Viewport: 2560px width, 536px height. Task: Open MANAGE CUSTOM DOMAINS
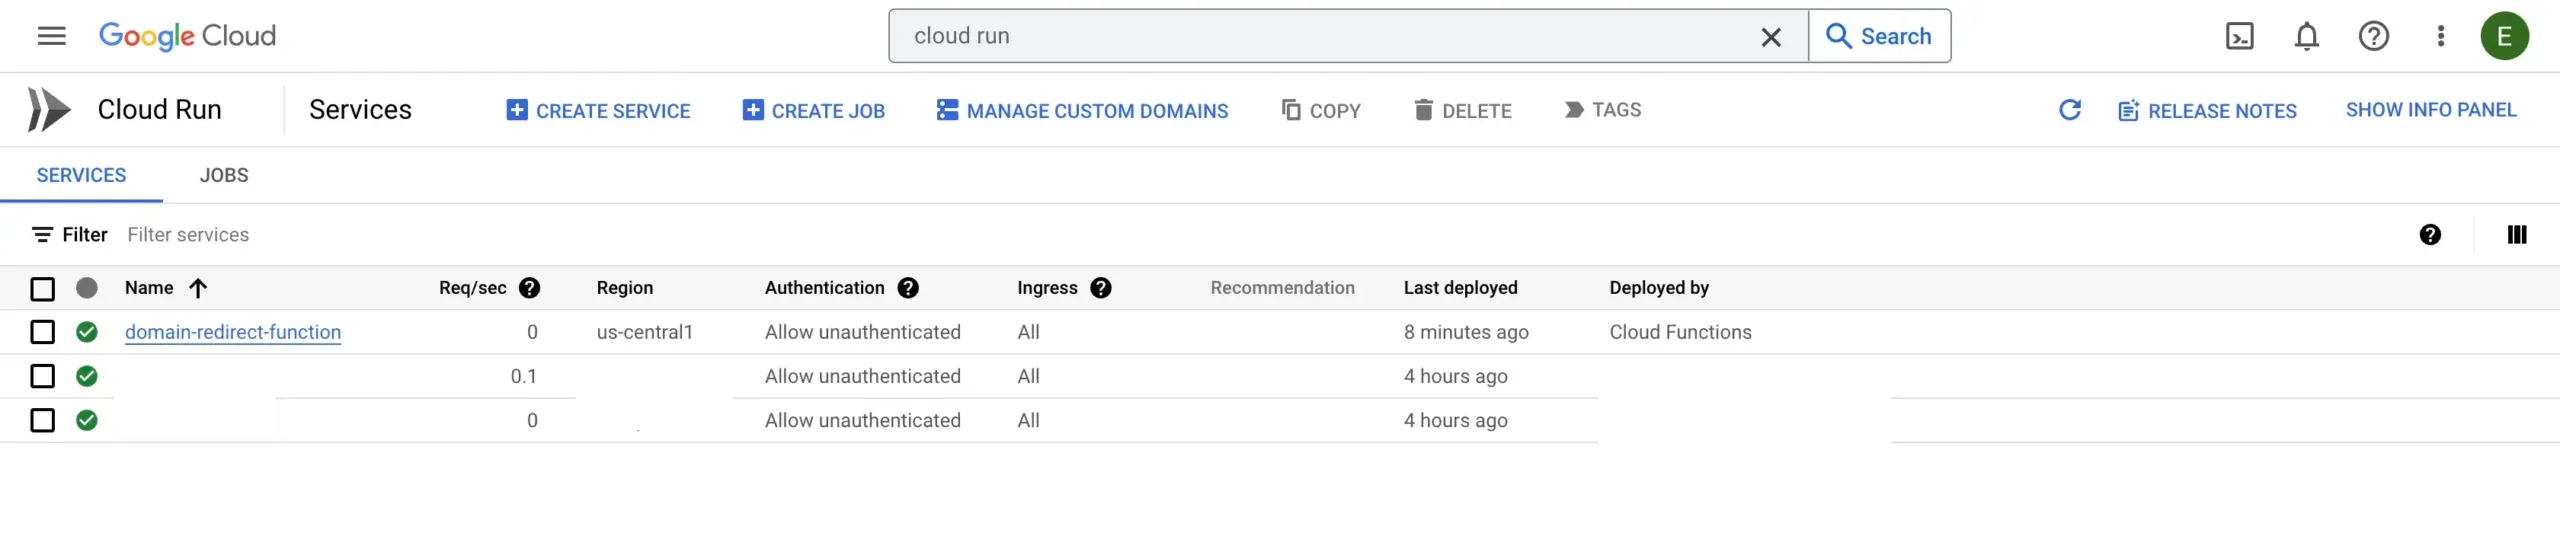[1082, 111]
